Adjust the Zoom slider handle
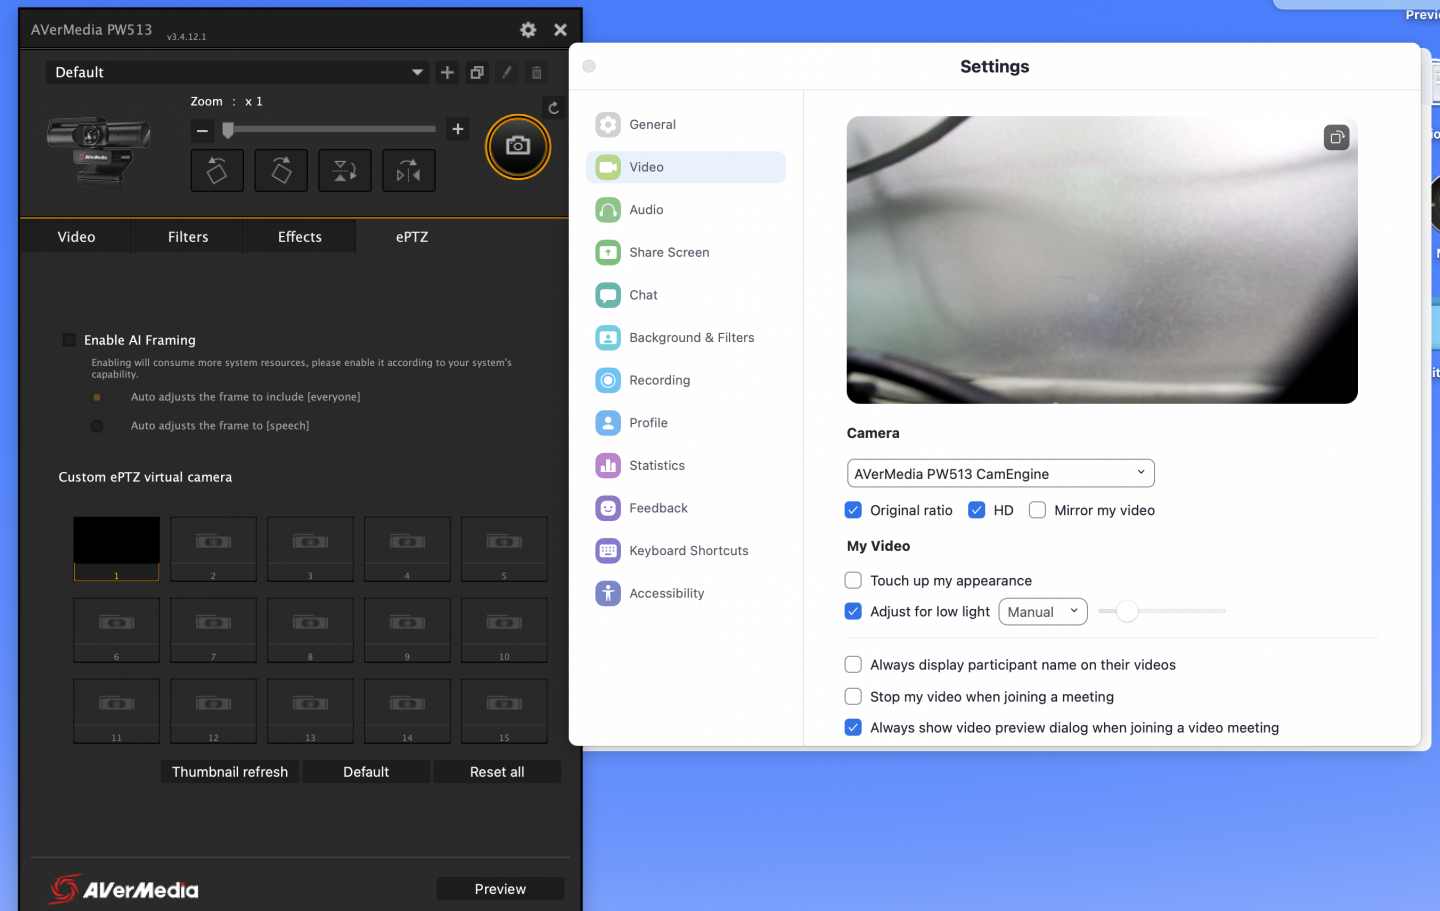 (x=228, y=130)
